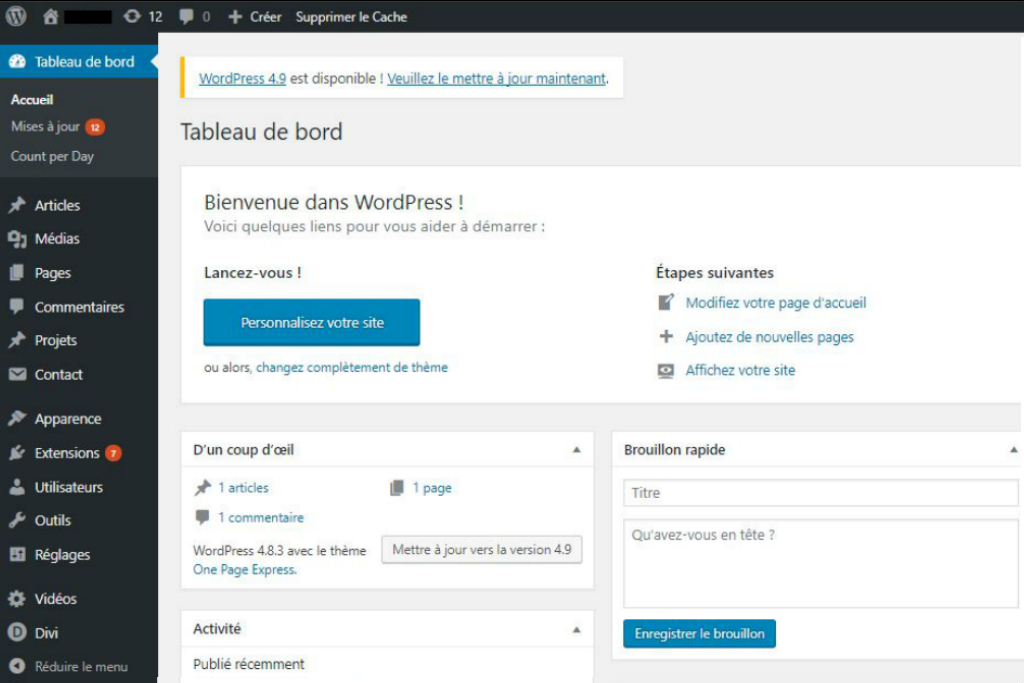Click the Vidéos gear icon
1024x683 pixels.
click(17, 599)
